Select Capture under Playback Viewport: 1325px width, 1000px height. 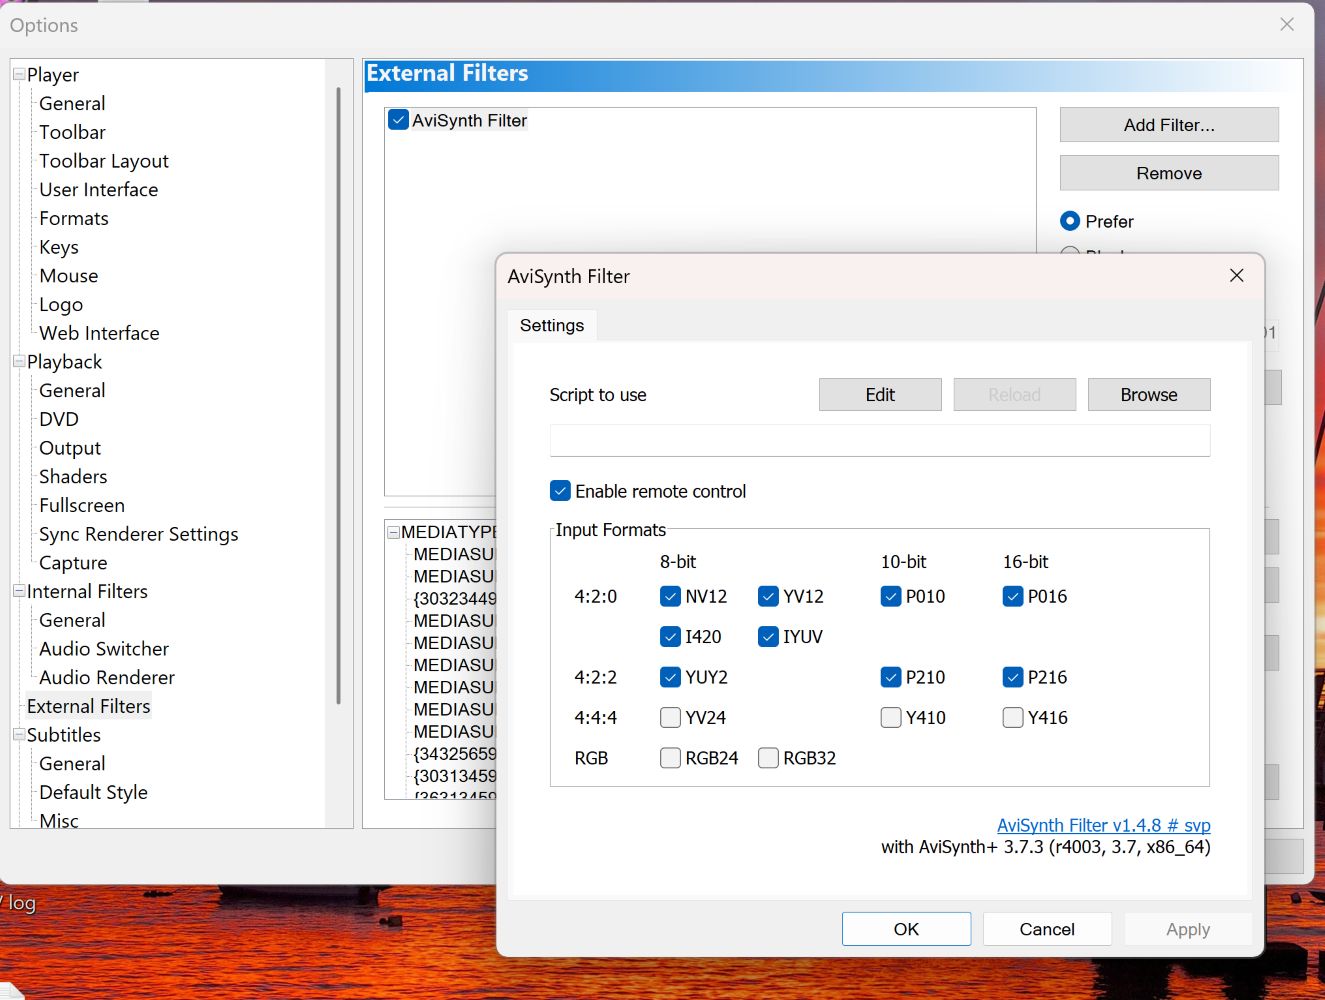coord(73,563)
